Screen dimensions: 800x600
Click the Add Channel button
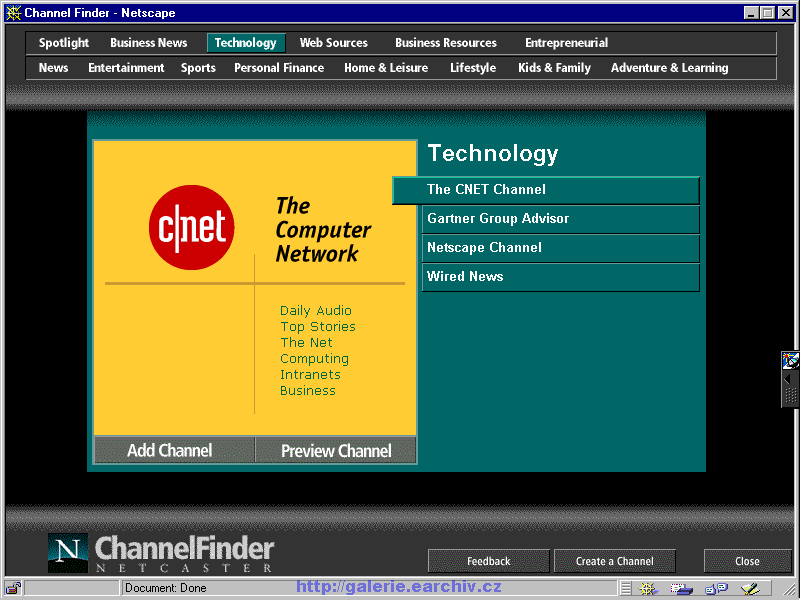click(174, 450)
